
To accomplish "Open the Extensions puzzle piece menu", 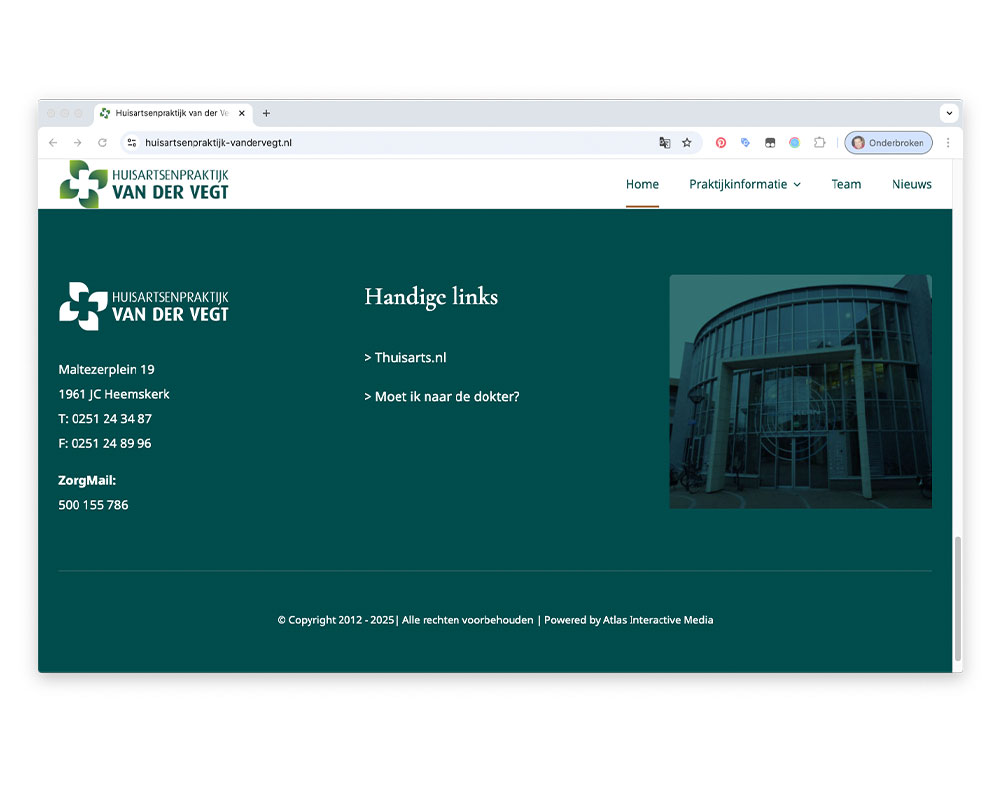I will point(819,143).
